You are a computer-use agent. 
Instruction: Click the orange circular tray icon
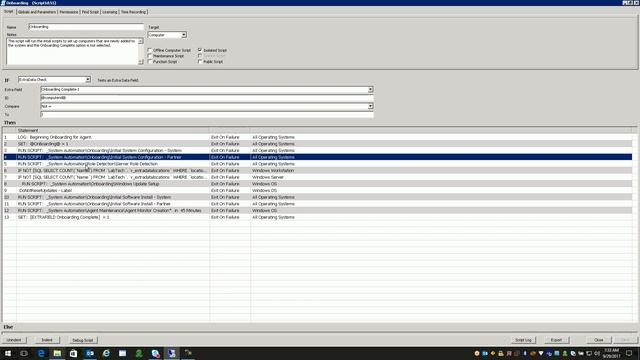(477, 353)
